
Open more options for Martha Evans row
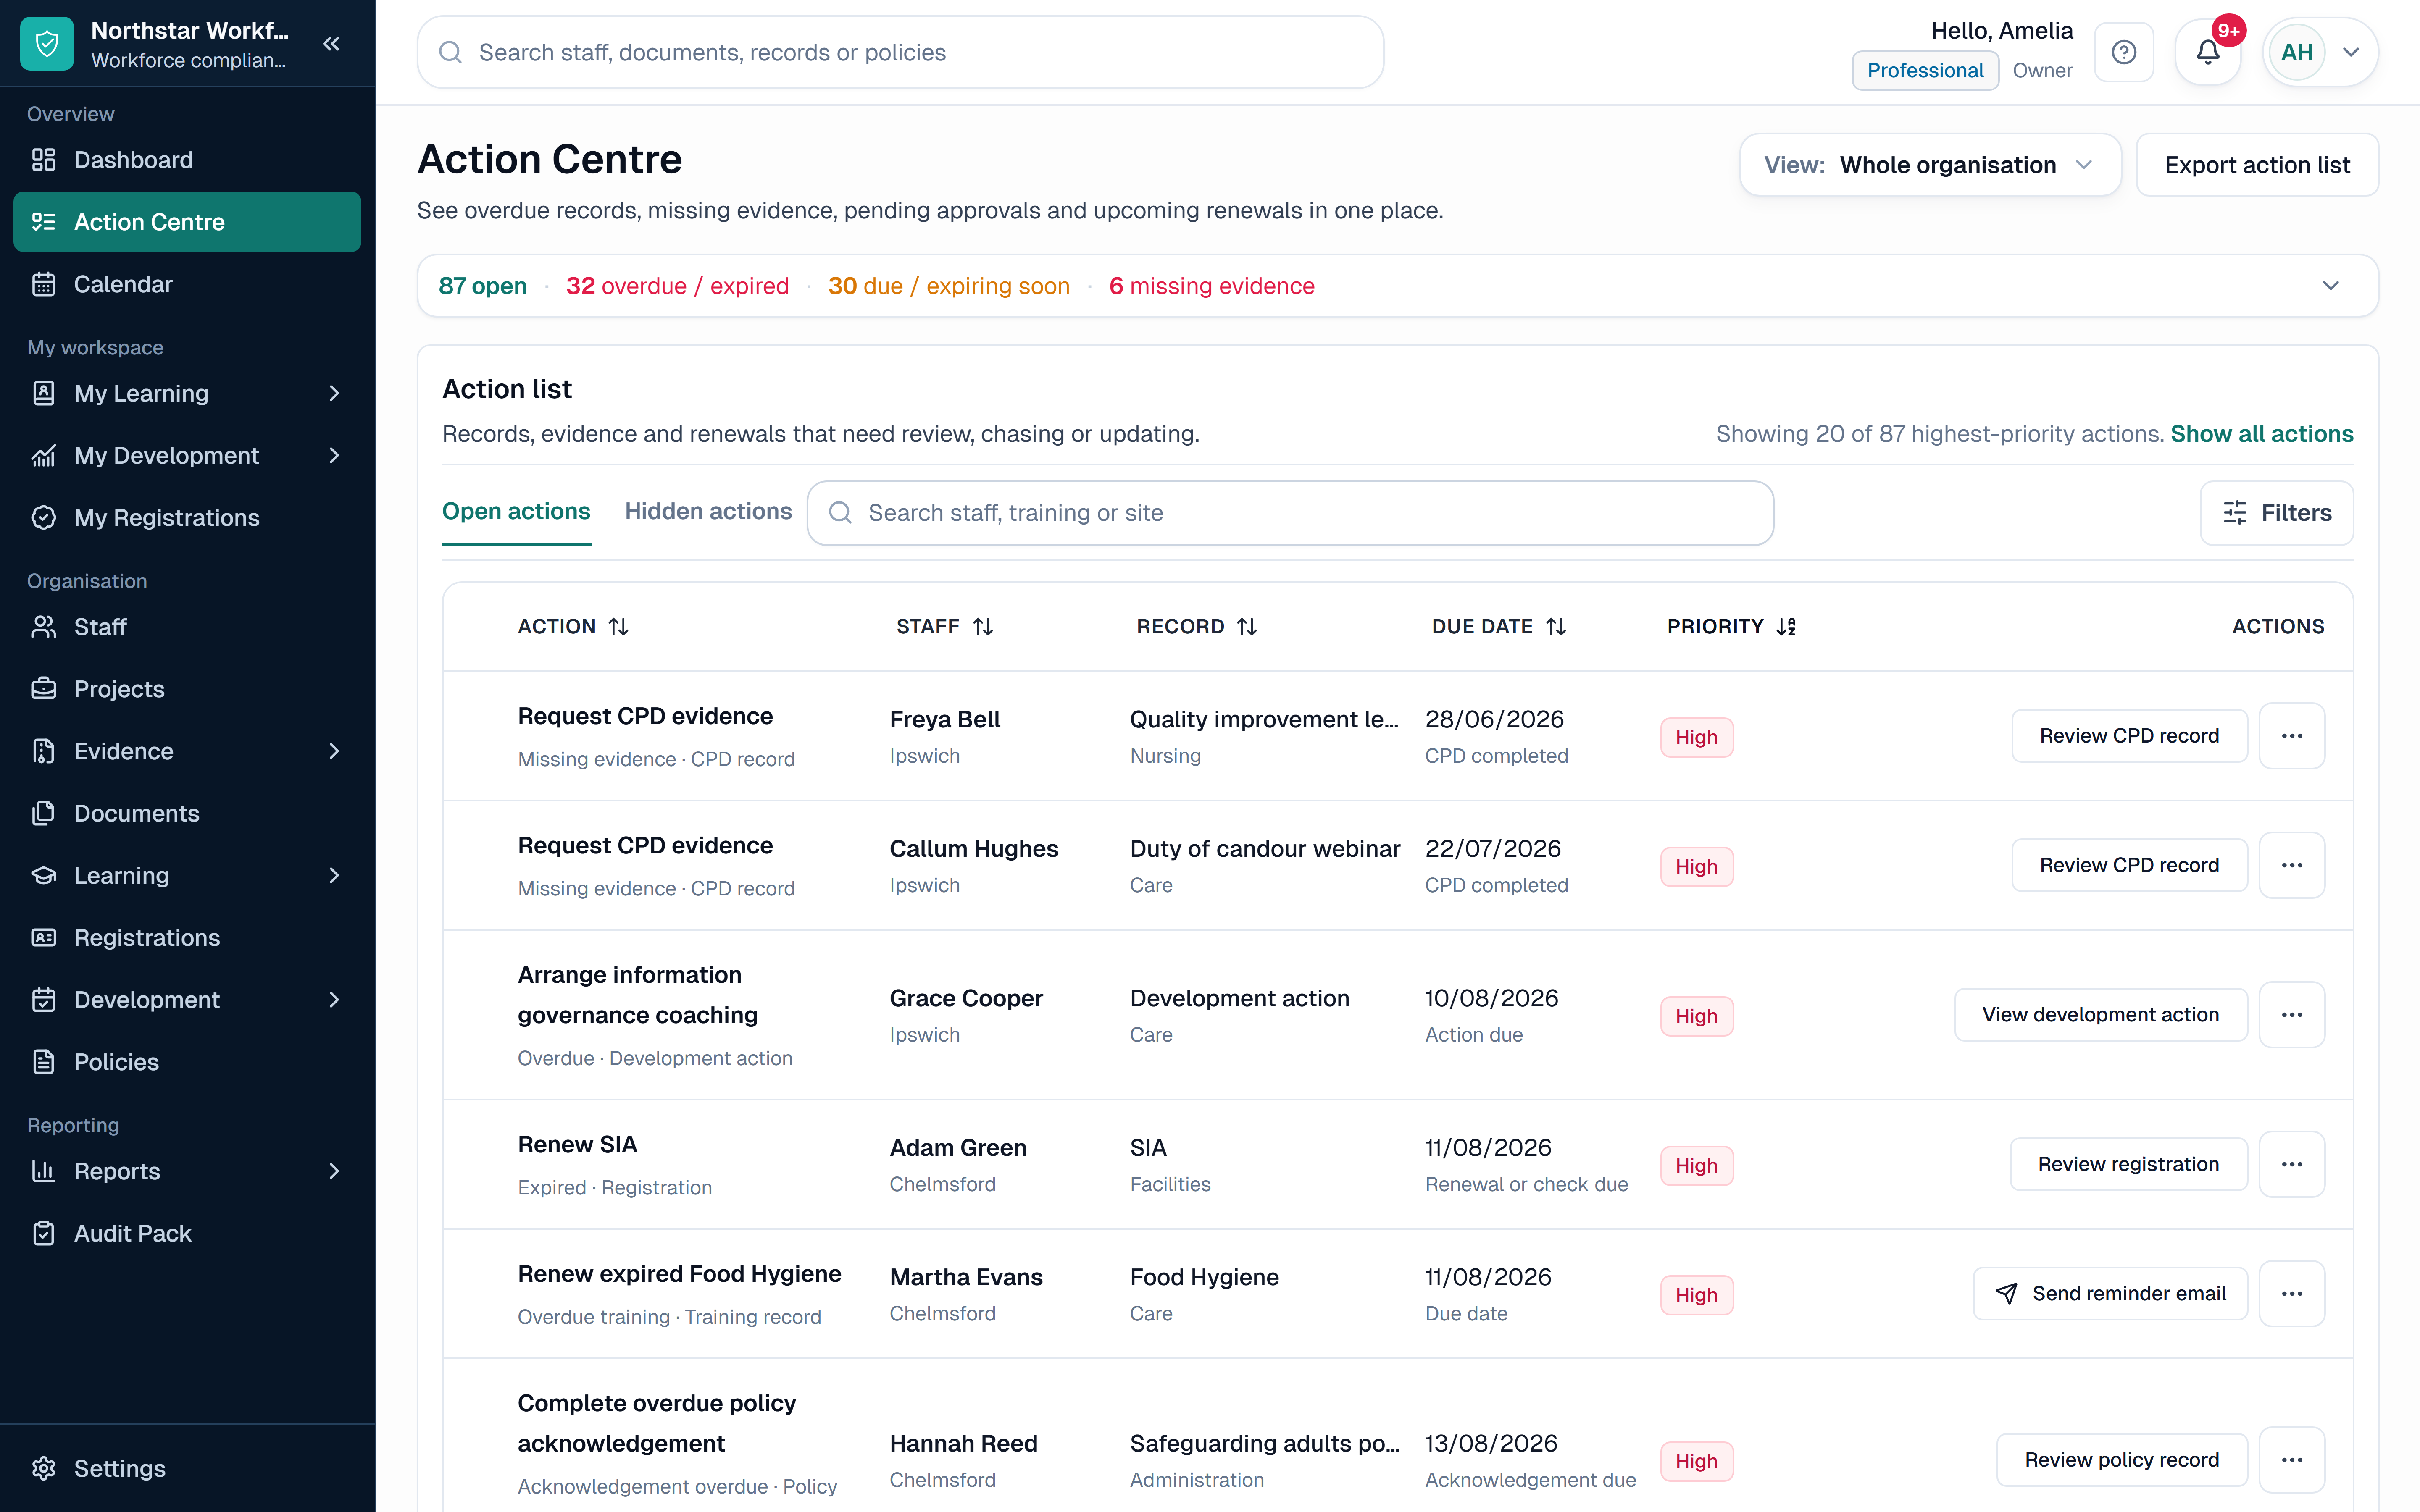tap(2292, 1294)
